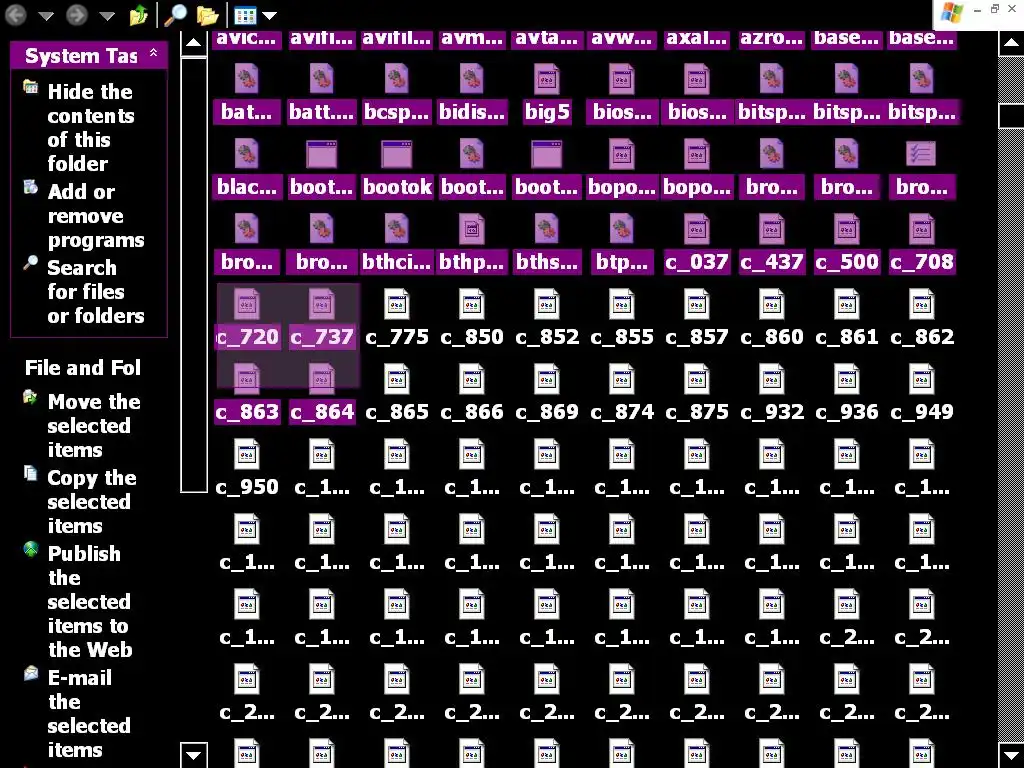The width and height of the screenshot is (1024, 768).
Task: Select the c_864 file icon
Action: point(321,379)
